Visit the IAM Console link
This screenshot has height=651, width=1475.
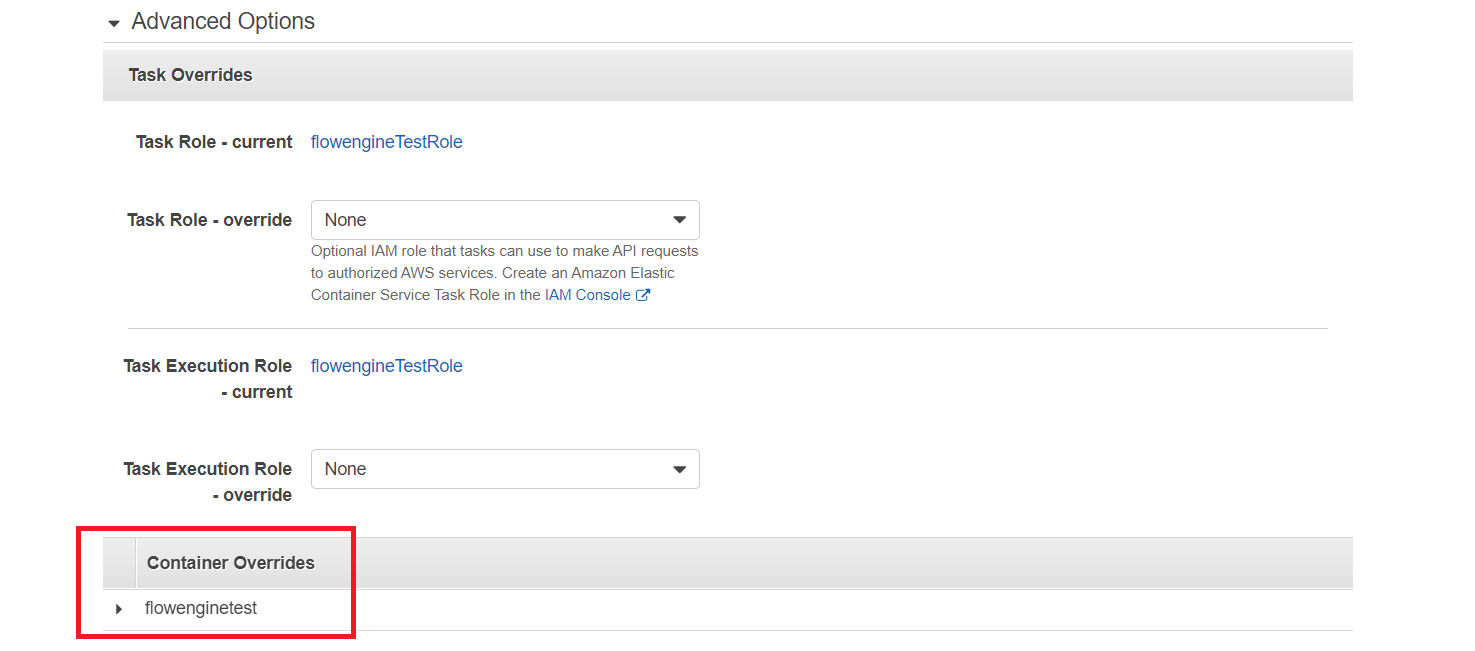586,294
